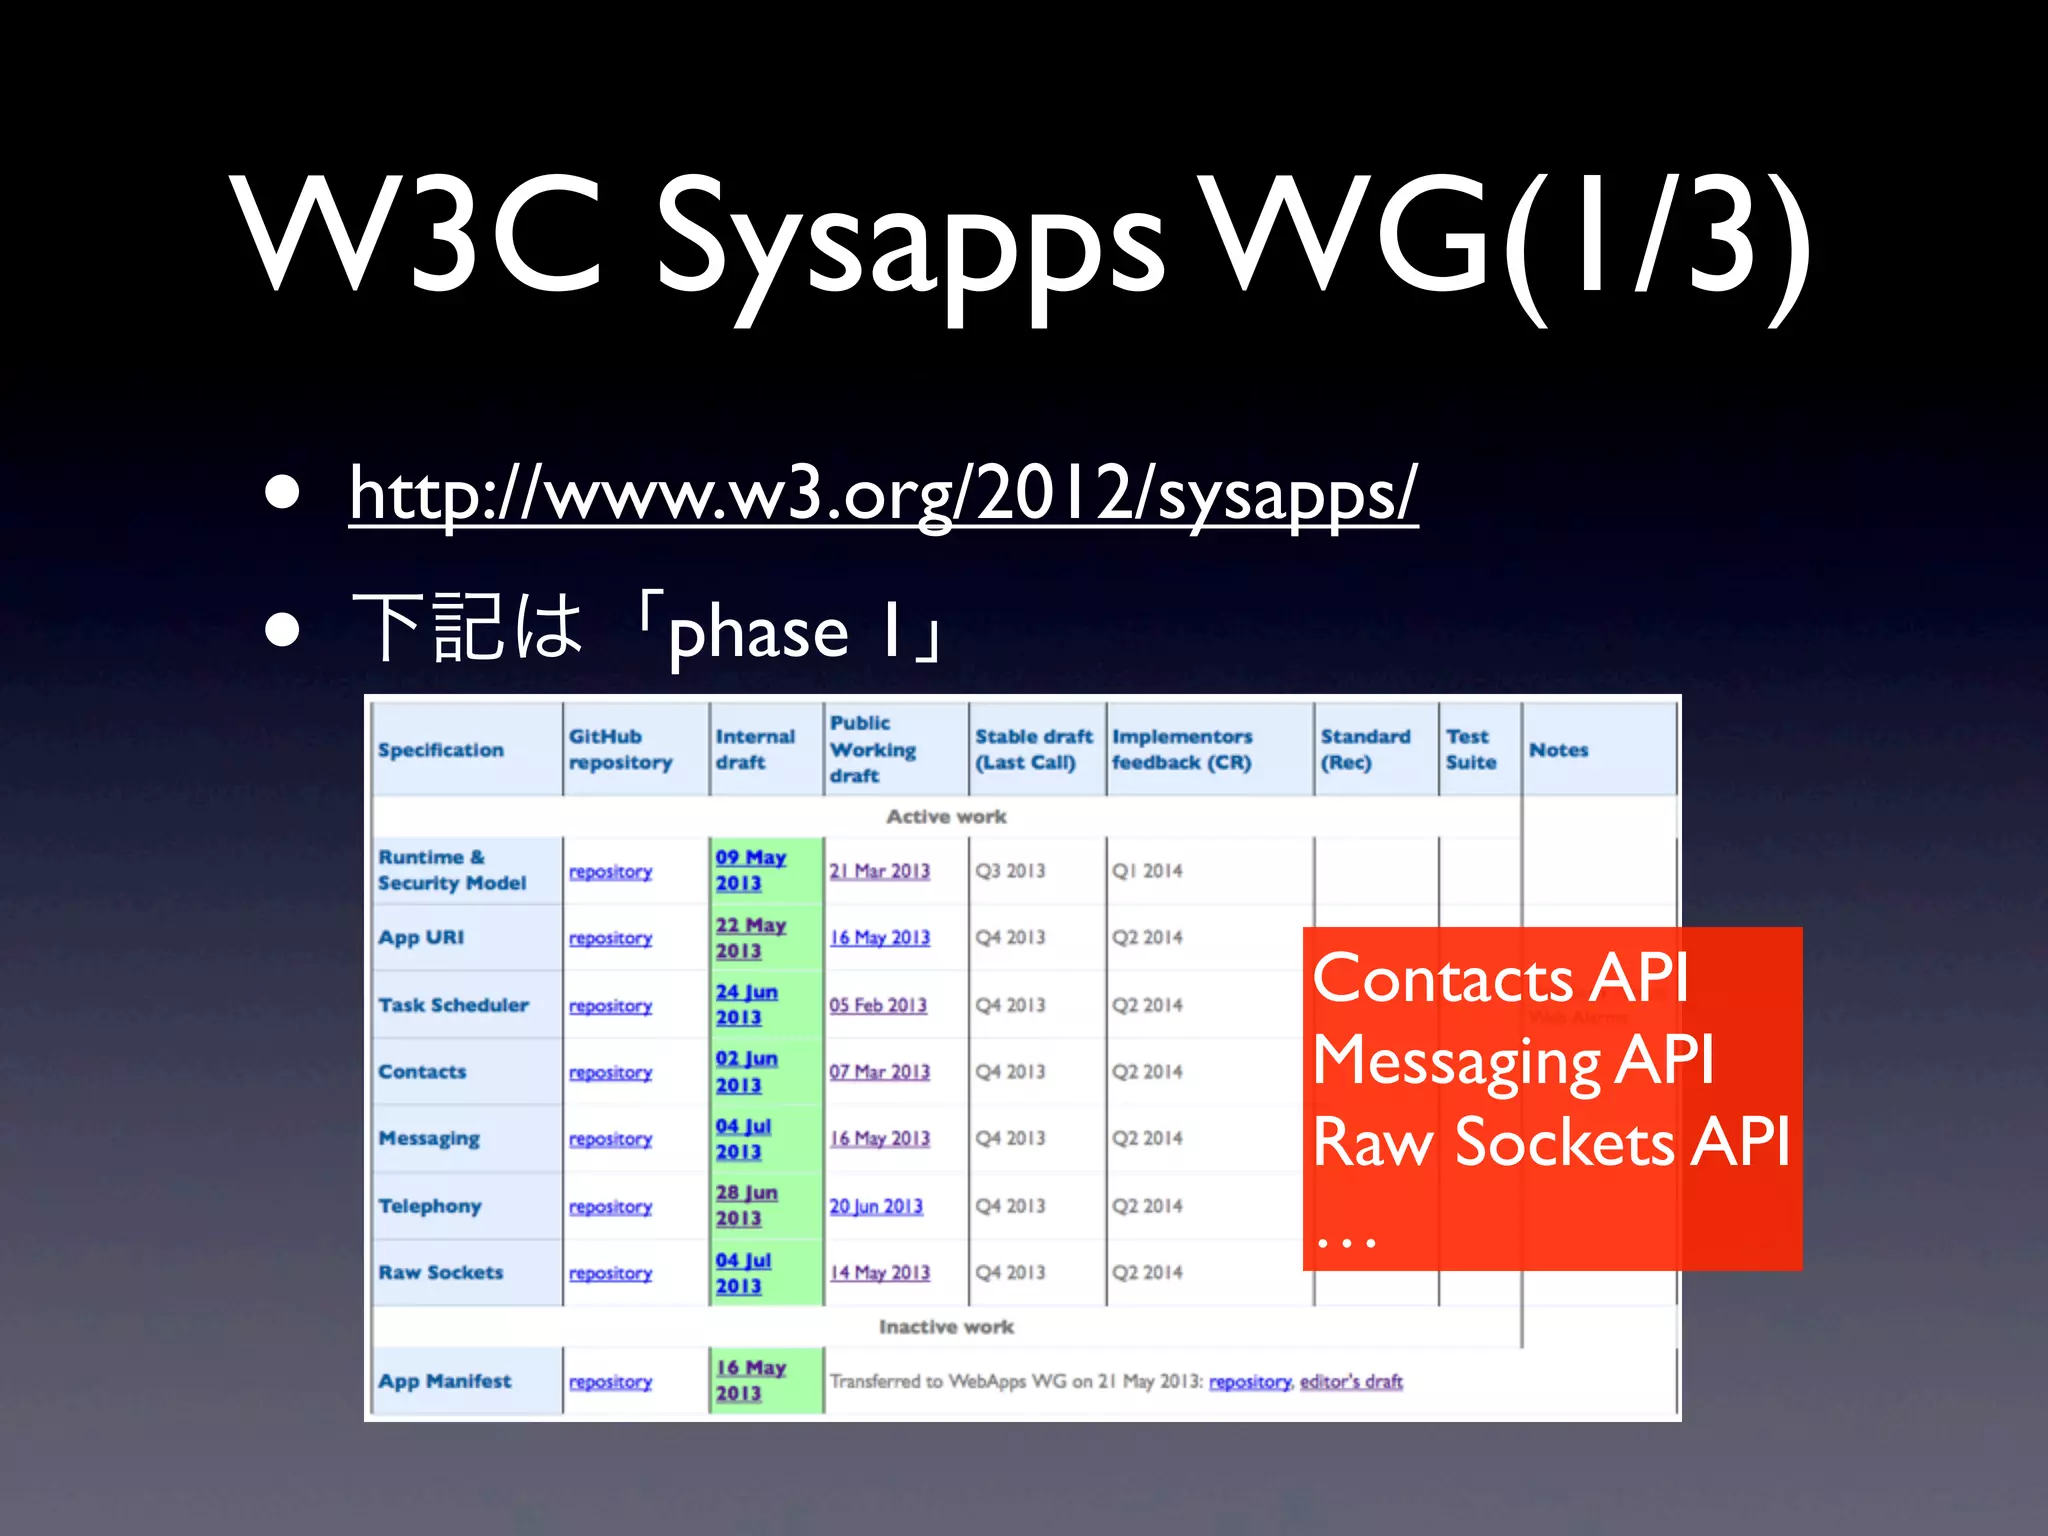Open the 02 Jun 2013 internal draft
Viewport: 2048px width, 1536px height.
[746, 1071]
